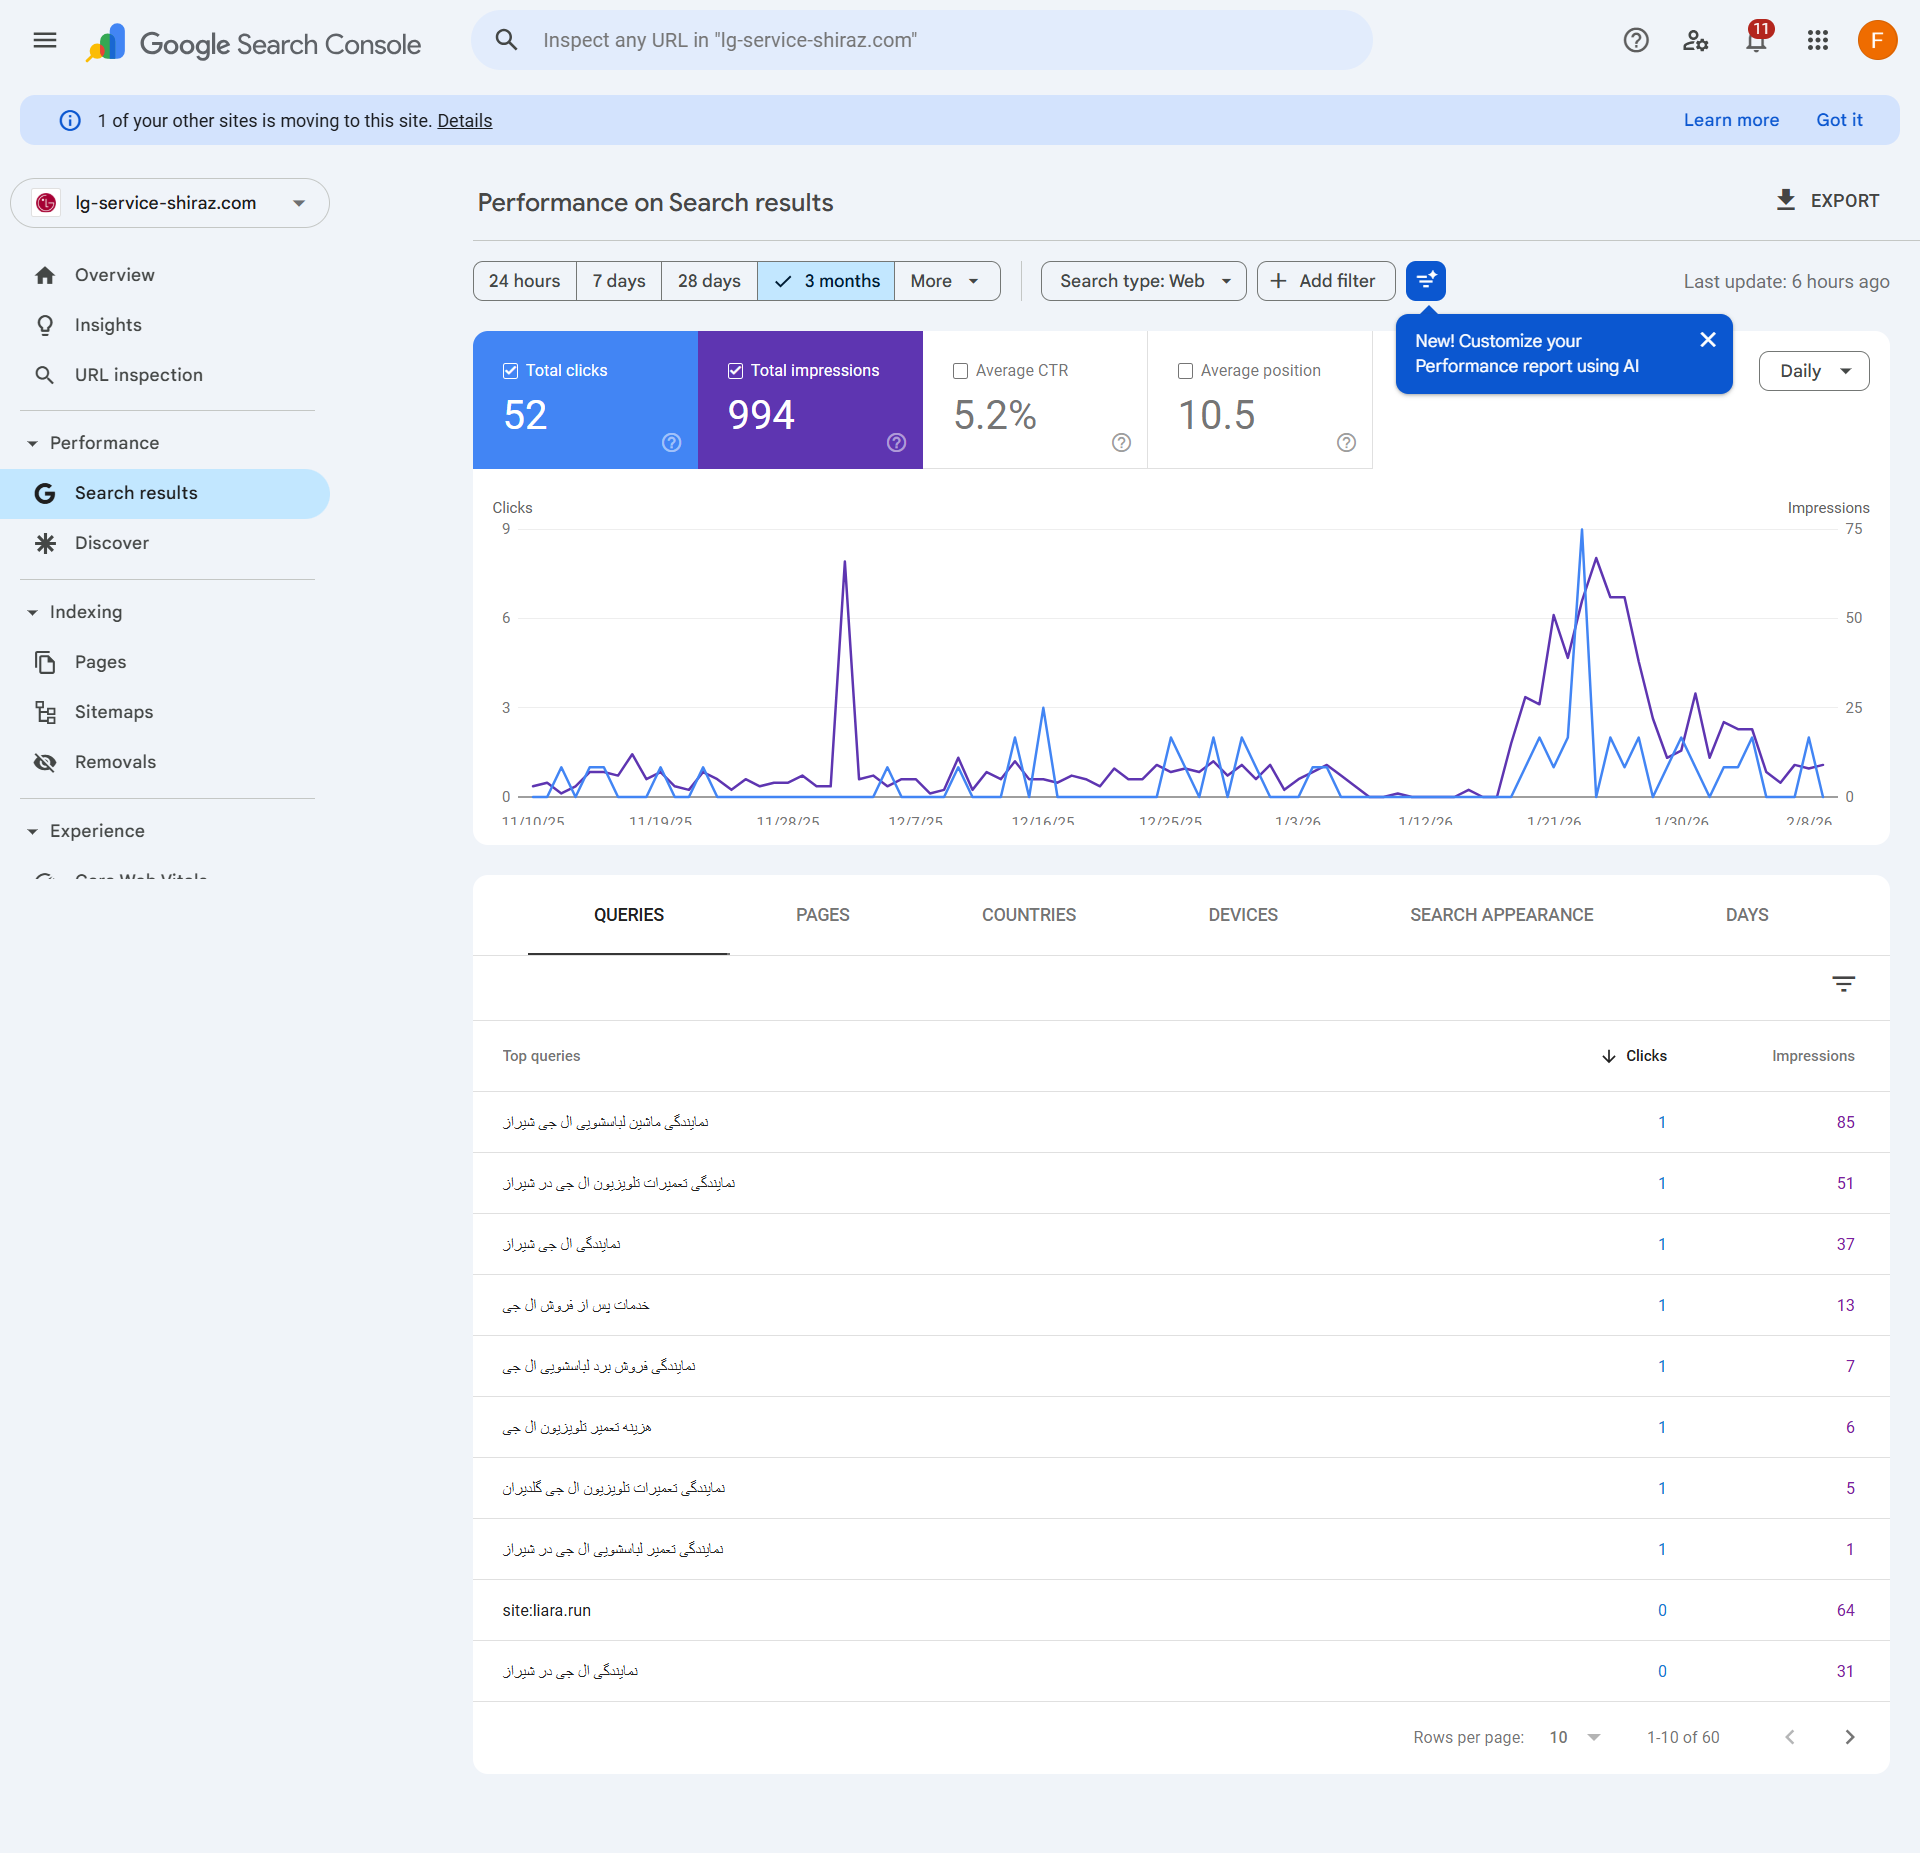Viewport: 1920px width, 1853px height.
Task: Select the 28 days date range
Action: pyautogui.click(x=709, y=281)
